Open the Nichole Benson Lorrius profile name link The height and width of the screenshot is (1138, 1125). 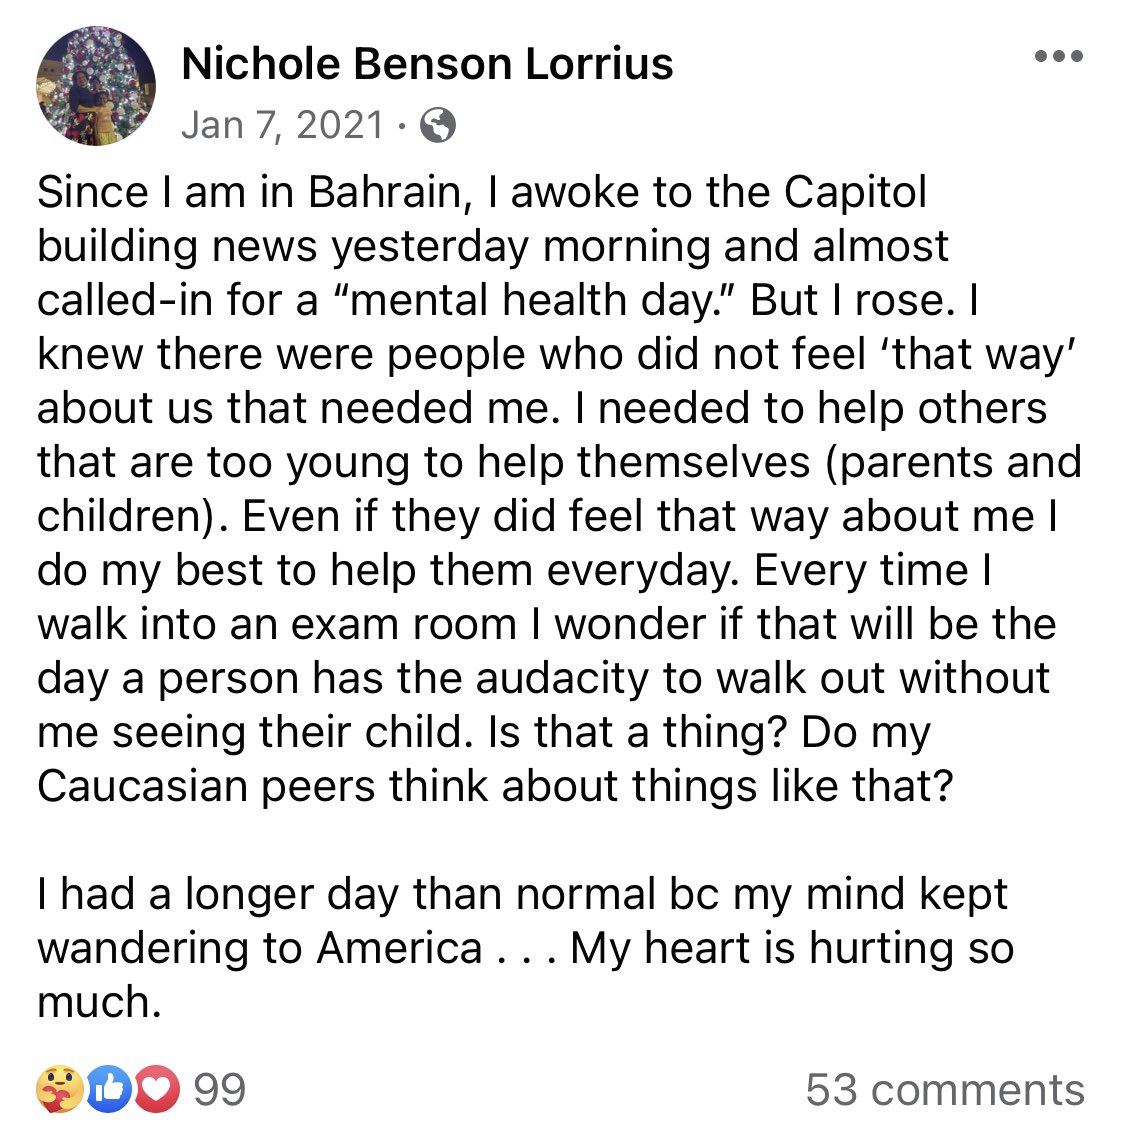[427, 64]
